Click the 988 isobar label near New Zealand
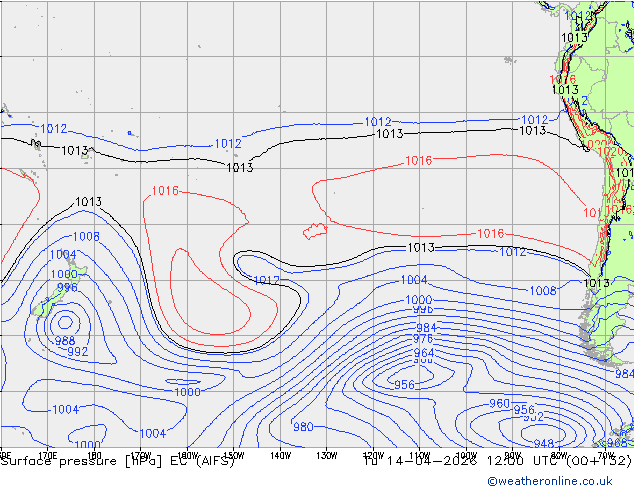The height and width of the screenshot is (490, 634). point(65,341)
